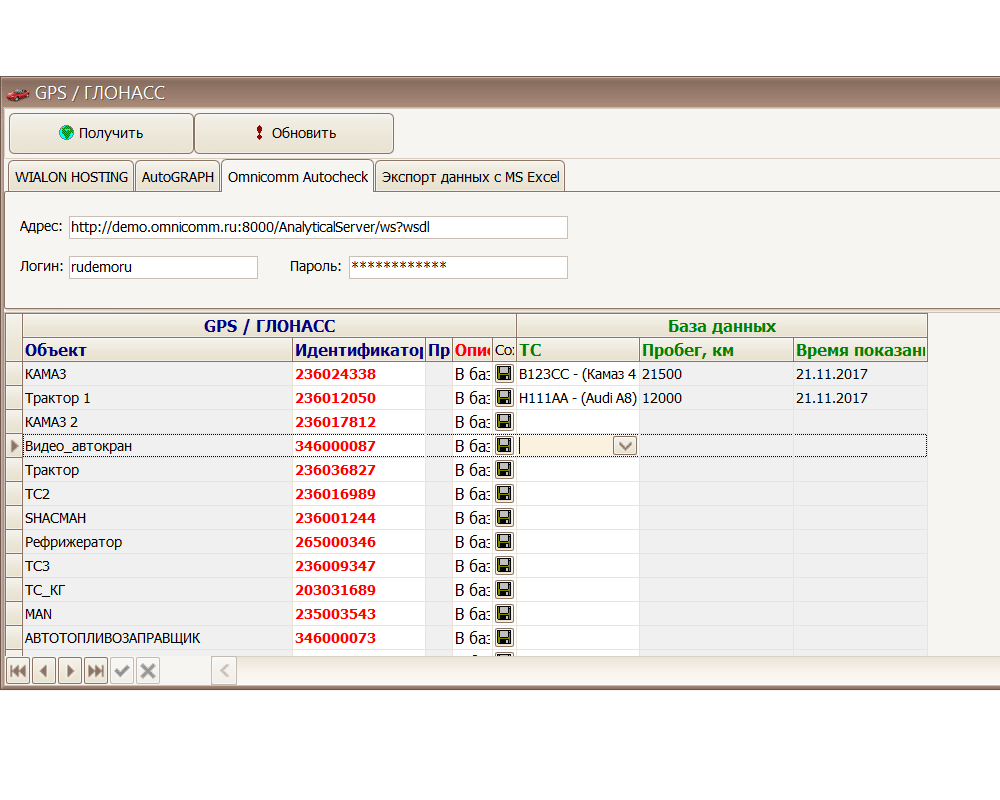Click save disk icon in SHACMAH row
Image resolution: width=1000 pixels, height=800 pixels.
click(504, 517)
